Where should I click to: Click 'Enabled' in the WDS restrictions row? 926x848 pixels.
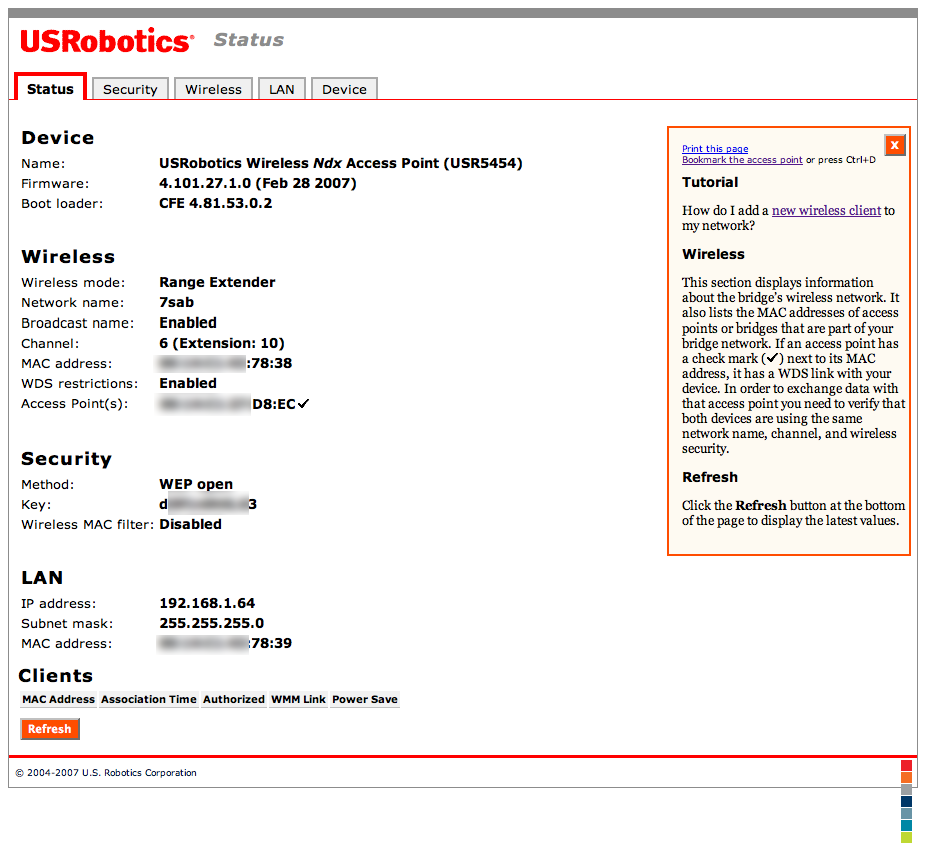point(188,383)
